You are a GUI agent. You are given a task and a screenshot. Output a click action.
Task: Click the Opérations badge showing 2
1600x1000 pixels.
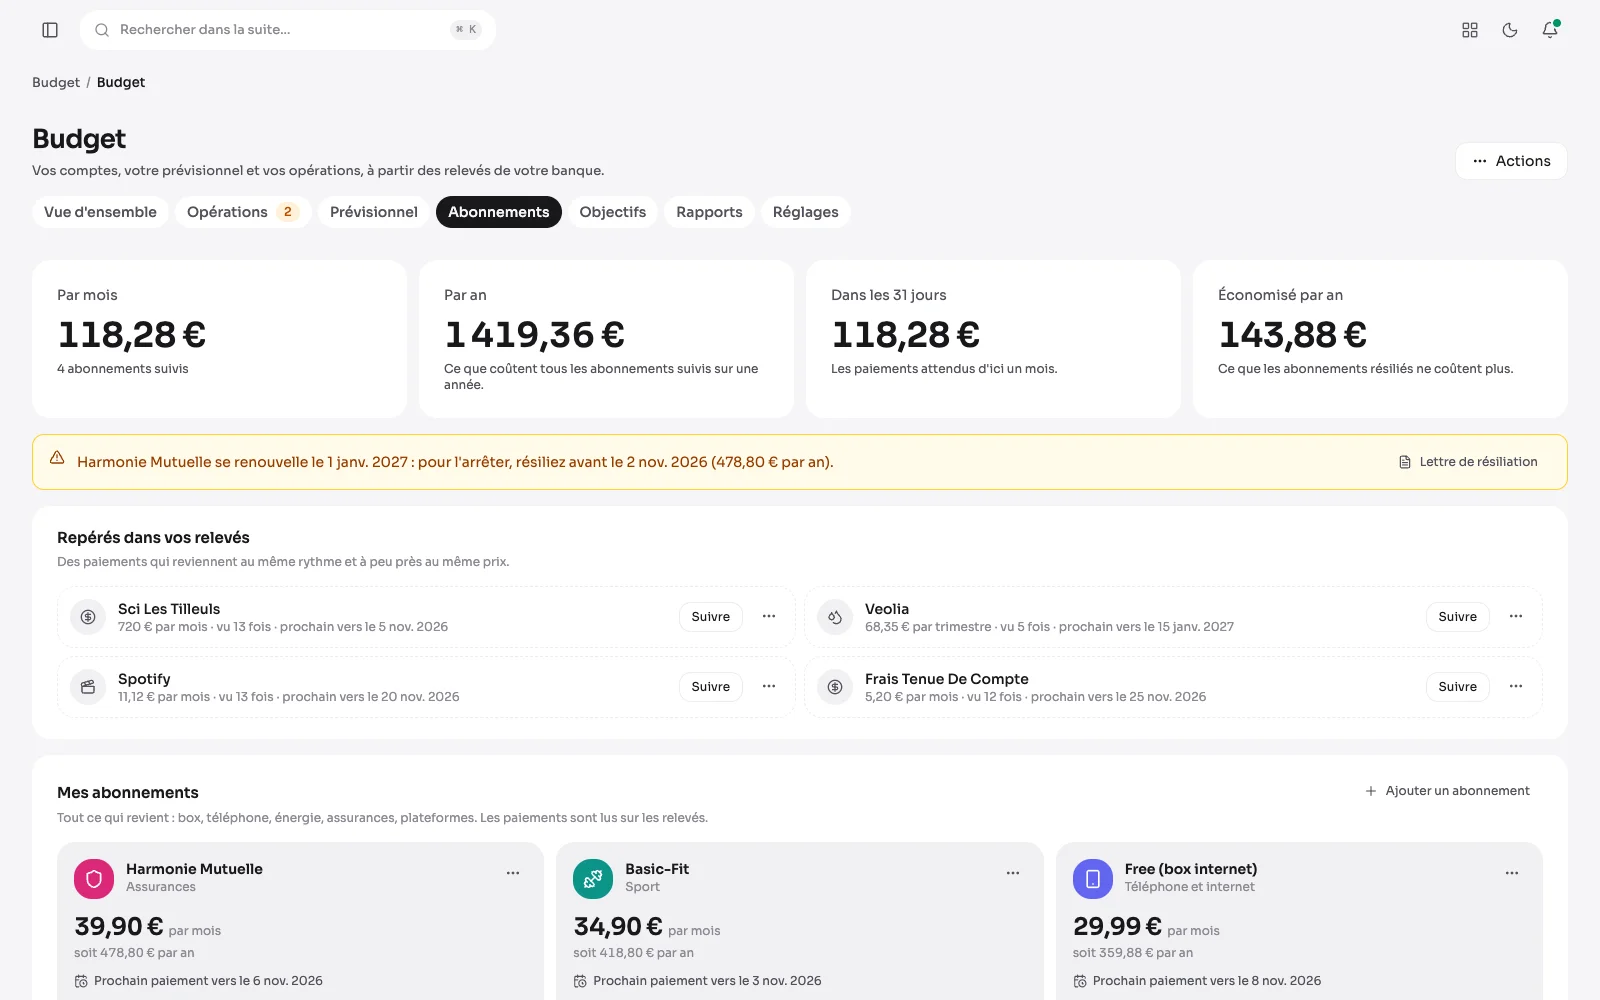[x=288, y=212]
